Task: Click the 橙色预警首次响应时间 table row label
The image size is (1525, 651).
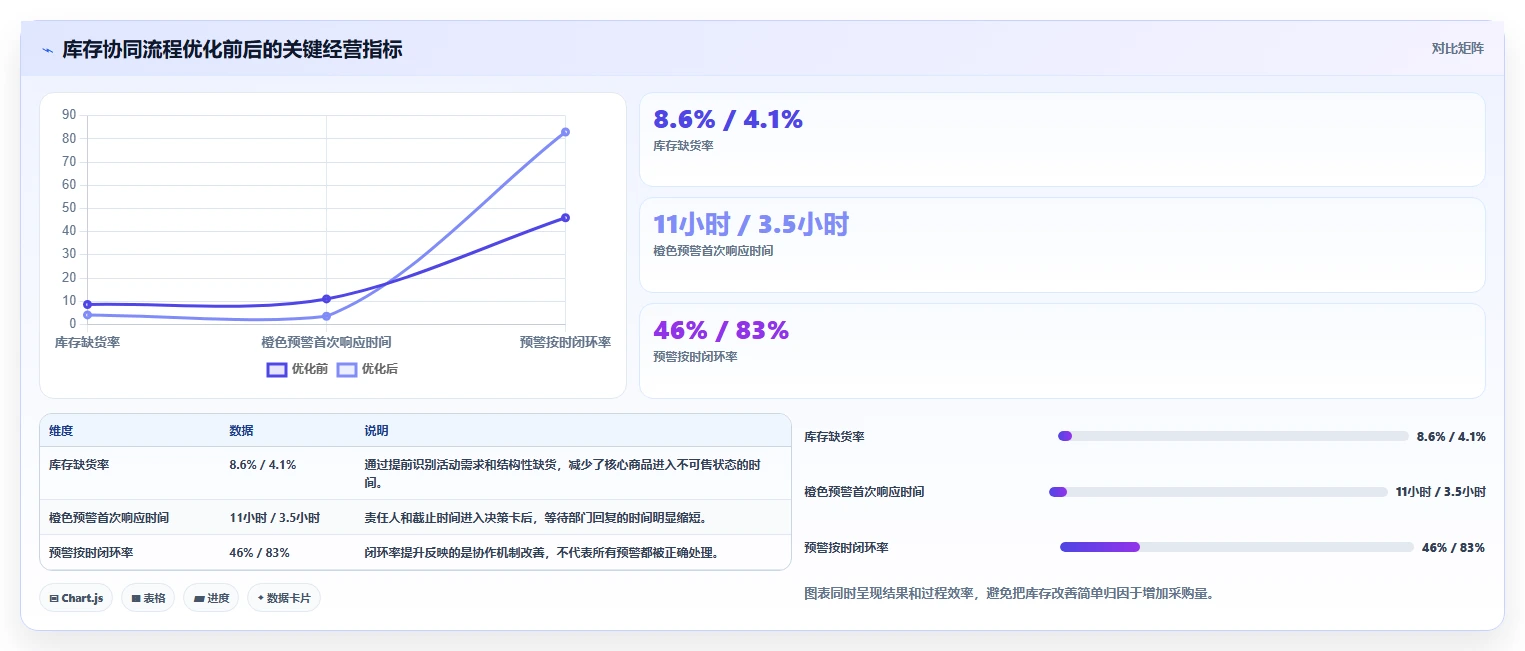Action: coord(109,518)
